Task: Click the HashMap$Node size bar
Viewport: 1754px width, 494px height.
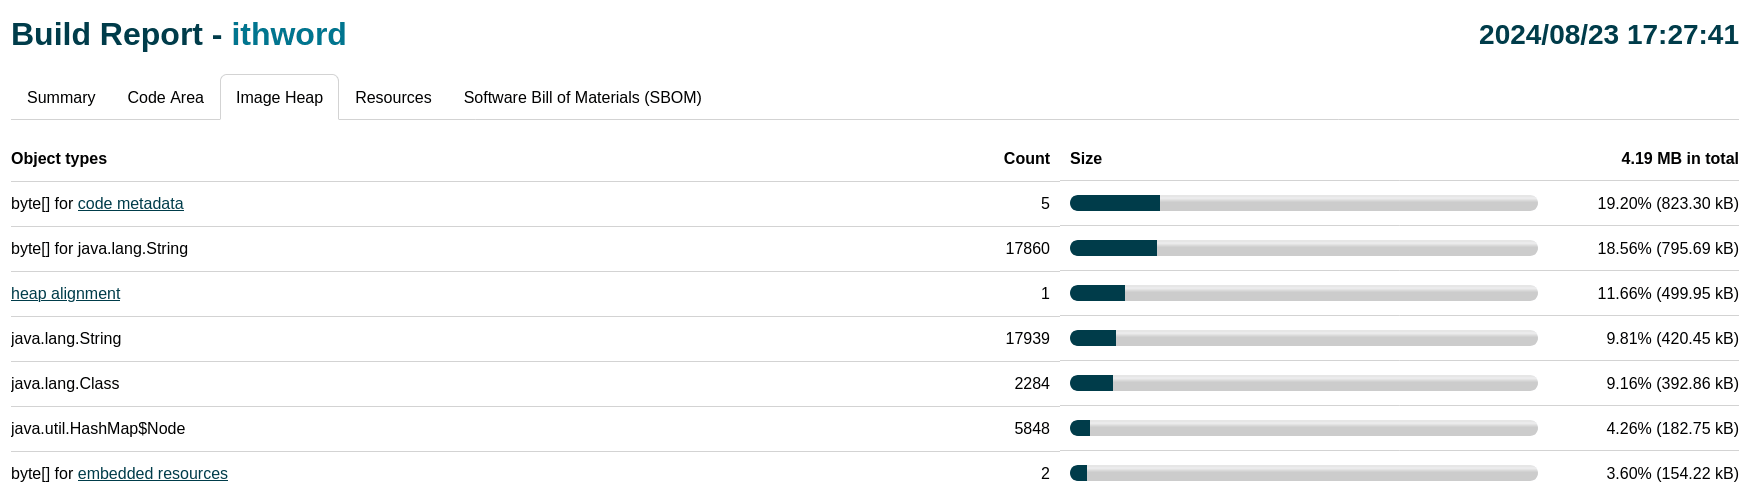Action: 1303,428
